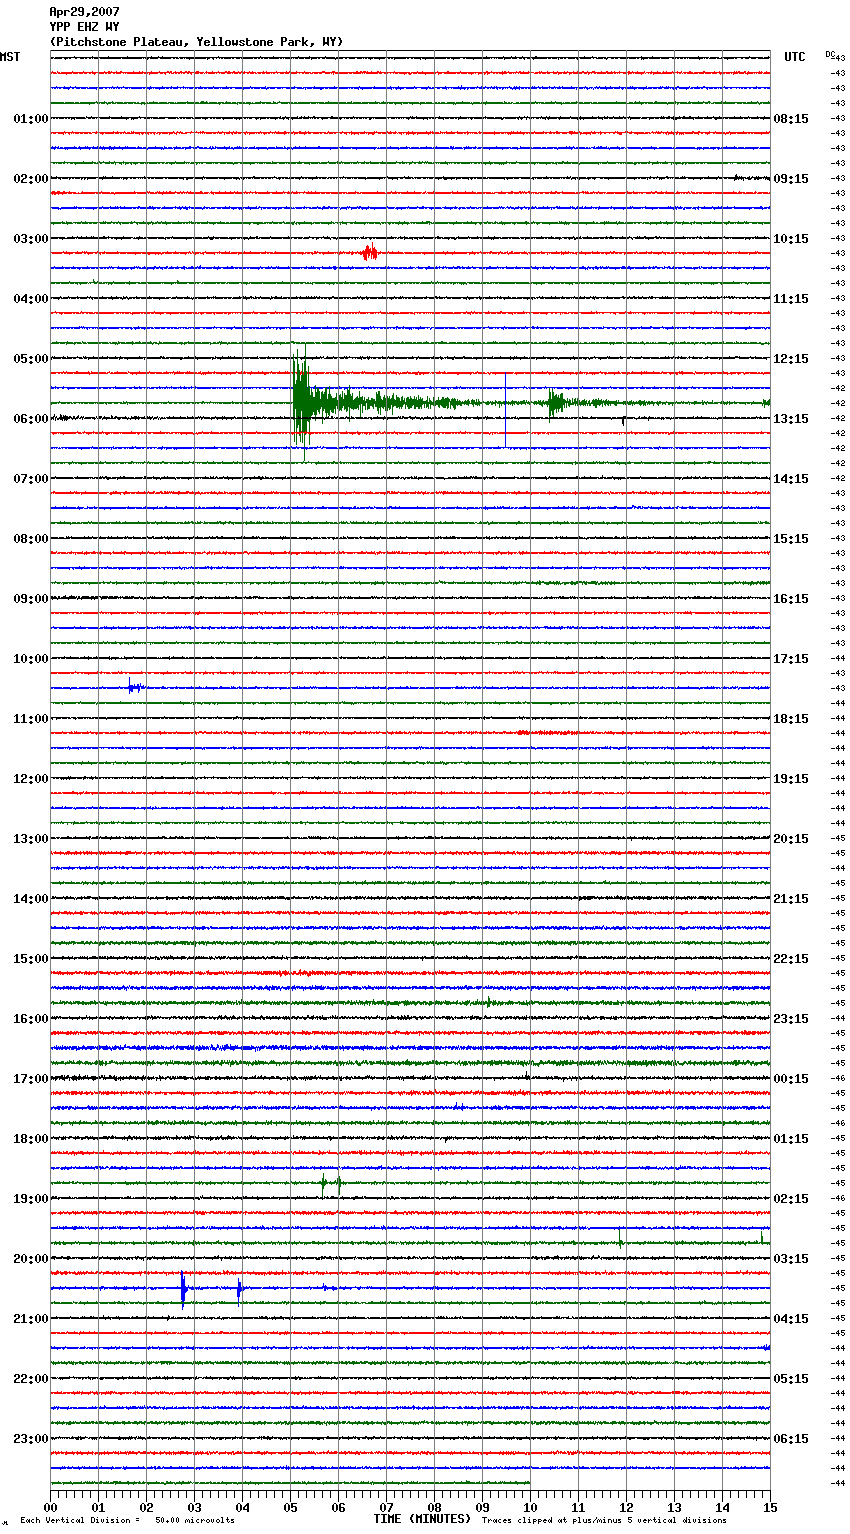
Task: Click the UTC timezone label
Action: (795, 57)
